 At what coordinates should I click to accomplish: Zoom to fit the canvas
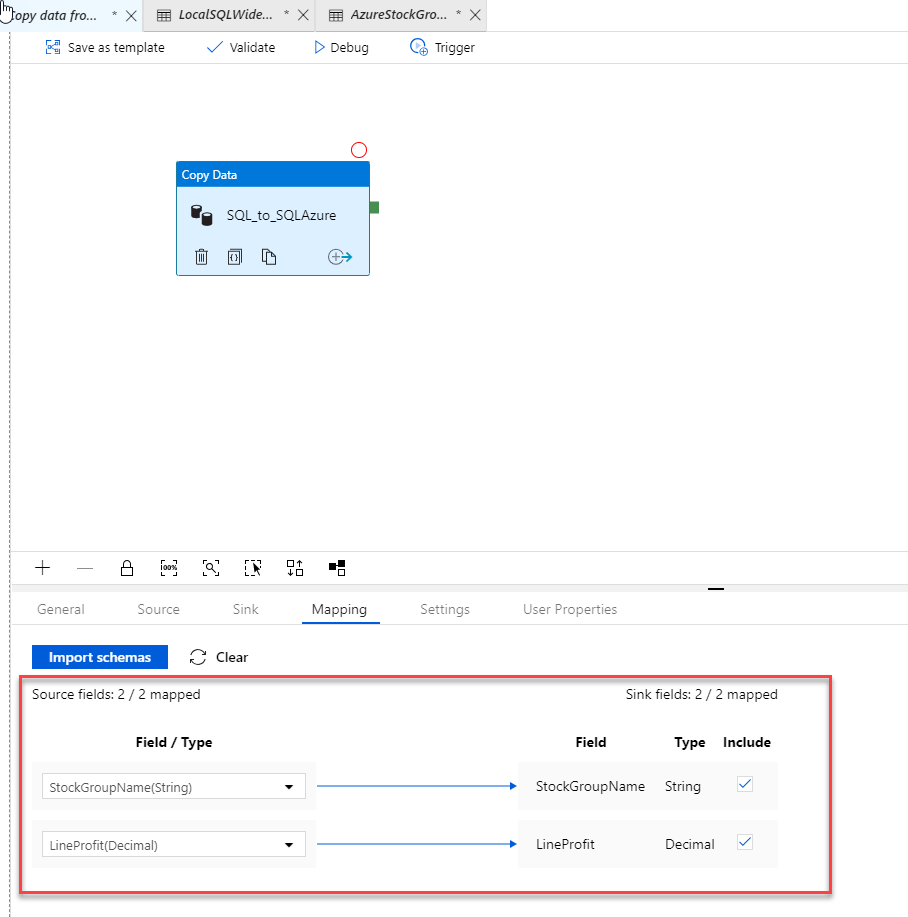coord(211,568)
